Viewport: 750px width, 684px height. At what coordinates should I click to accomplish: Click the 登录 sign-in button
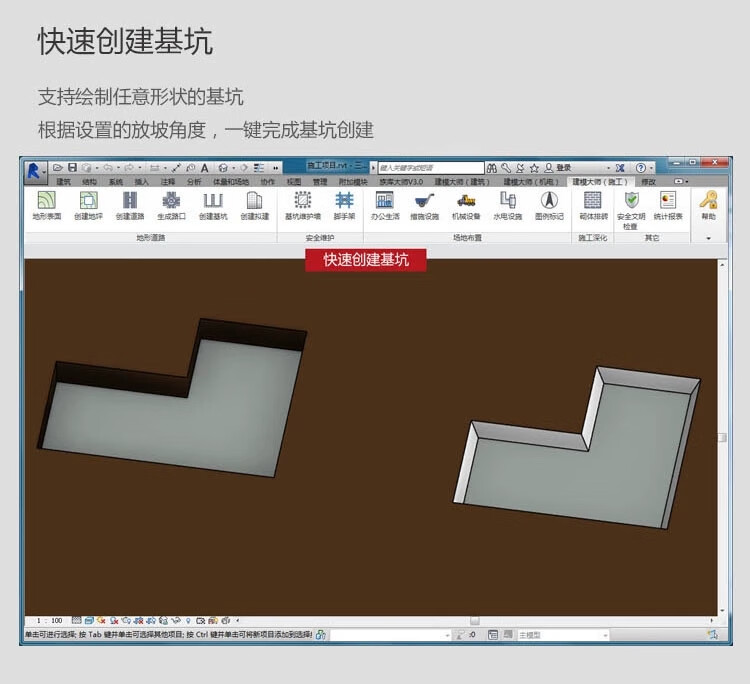[x=564, y=167]
